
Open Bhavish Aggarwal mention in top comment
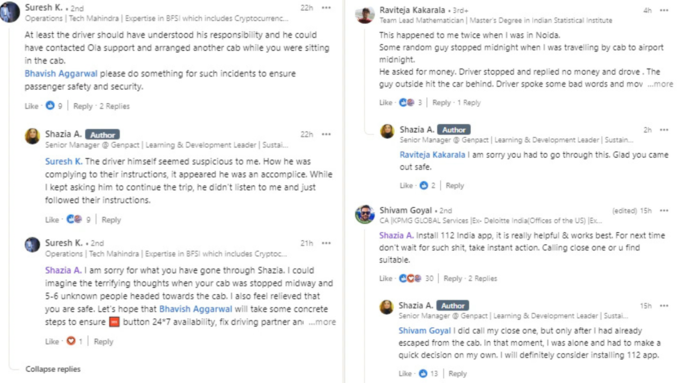(x=61, y=74)
